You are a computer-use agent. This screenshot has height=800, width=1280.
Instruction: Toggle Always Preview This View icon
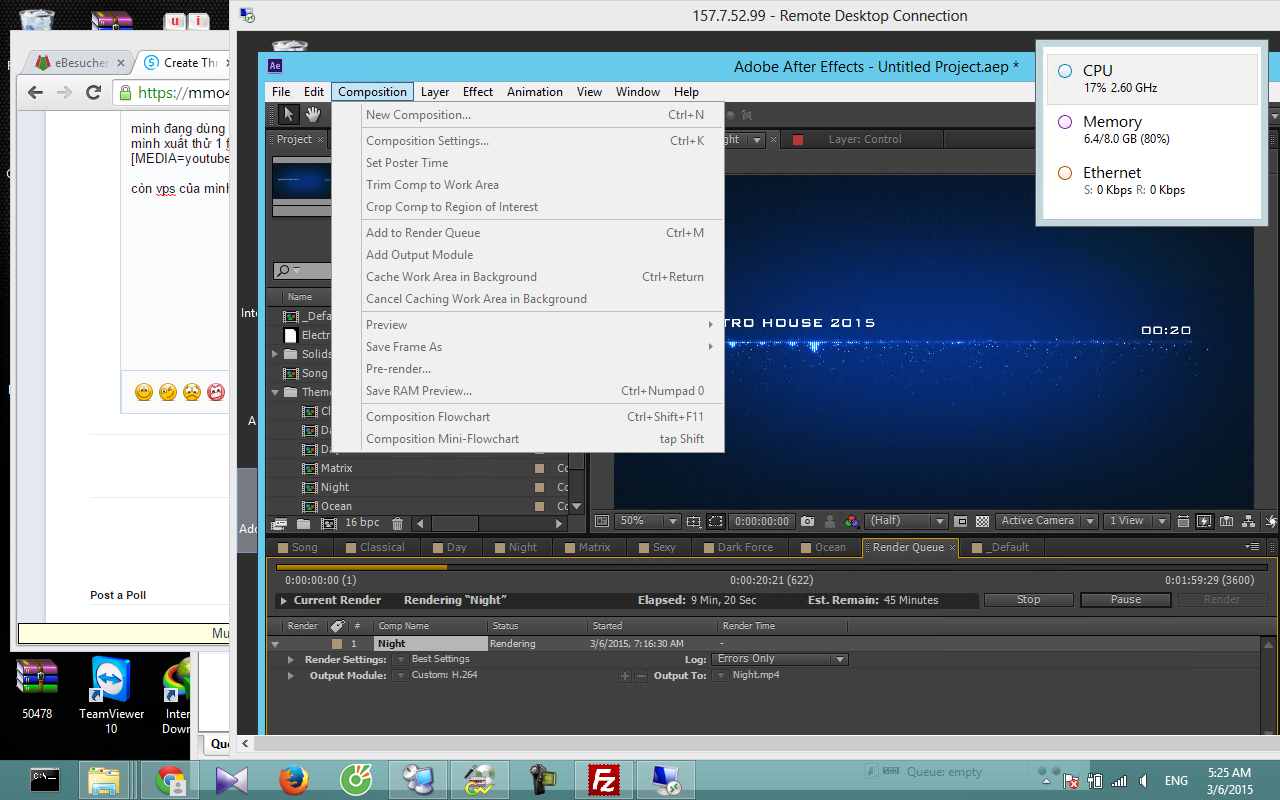click(x=602, y=521)
